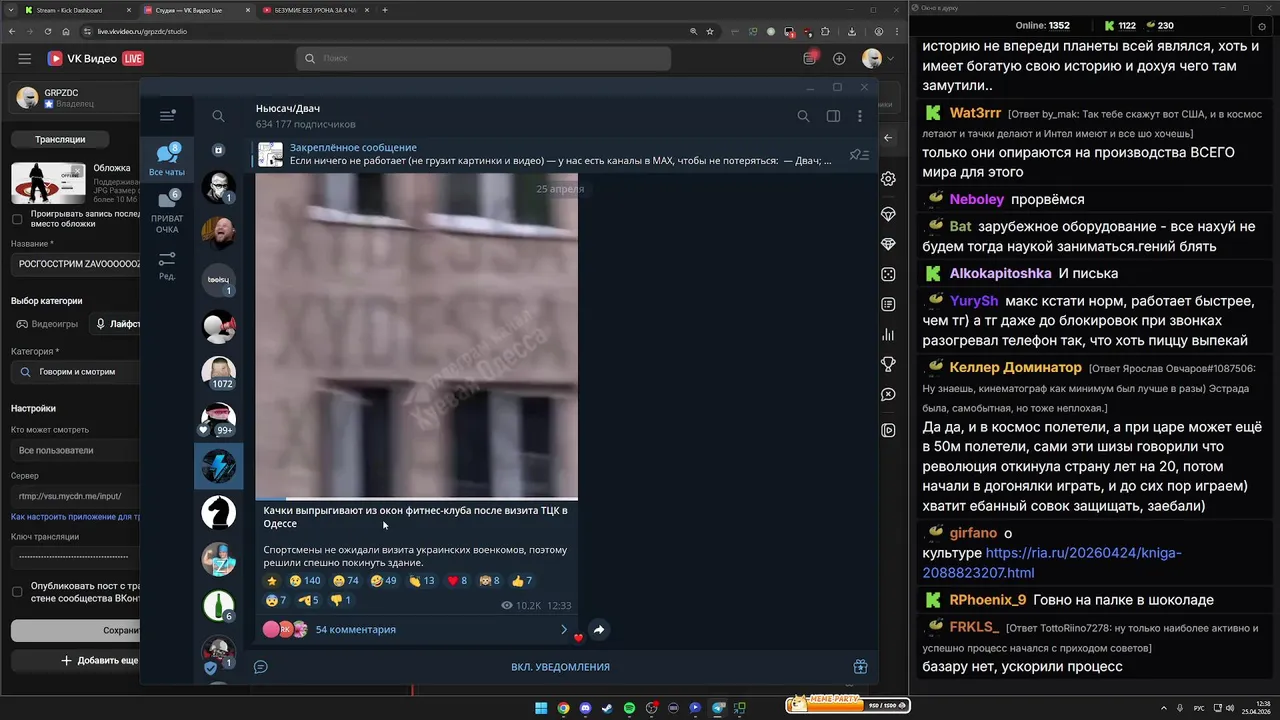Open the chess knight avatar chat
Viewport: 1280px width, 720px height.
point(218,511)
